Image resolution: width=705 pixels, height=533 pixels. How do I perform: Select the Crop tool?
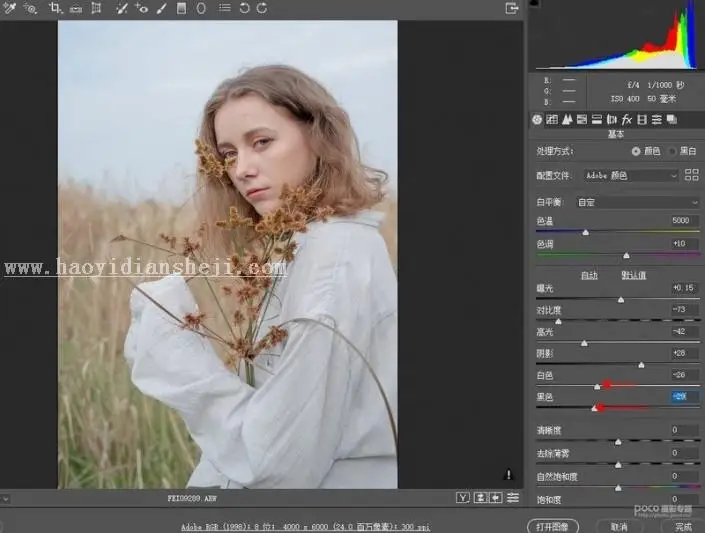(x=55, y=8)
